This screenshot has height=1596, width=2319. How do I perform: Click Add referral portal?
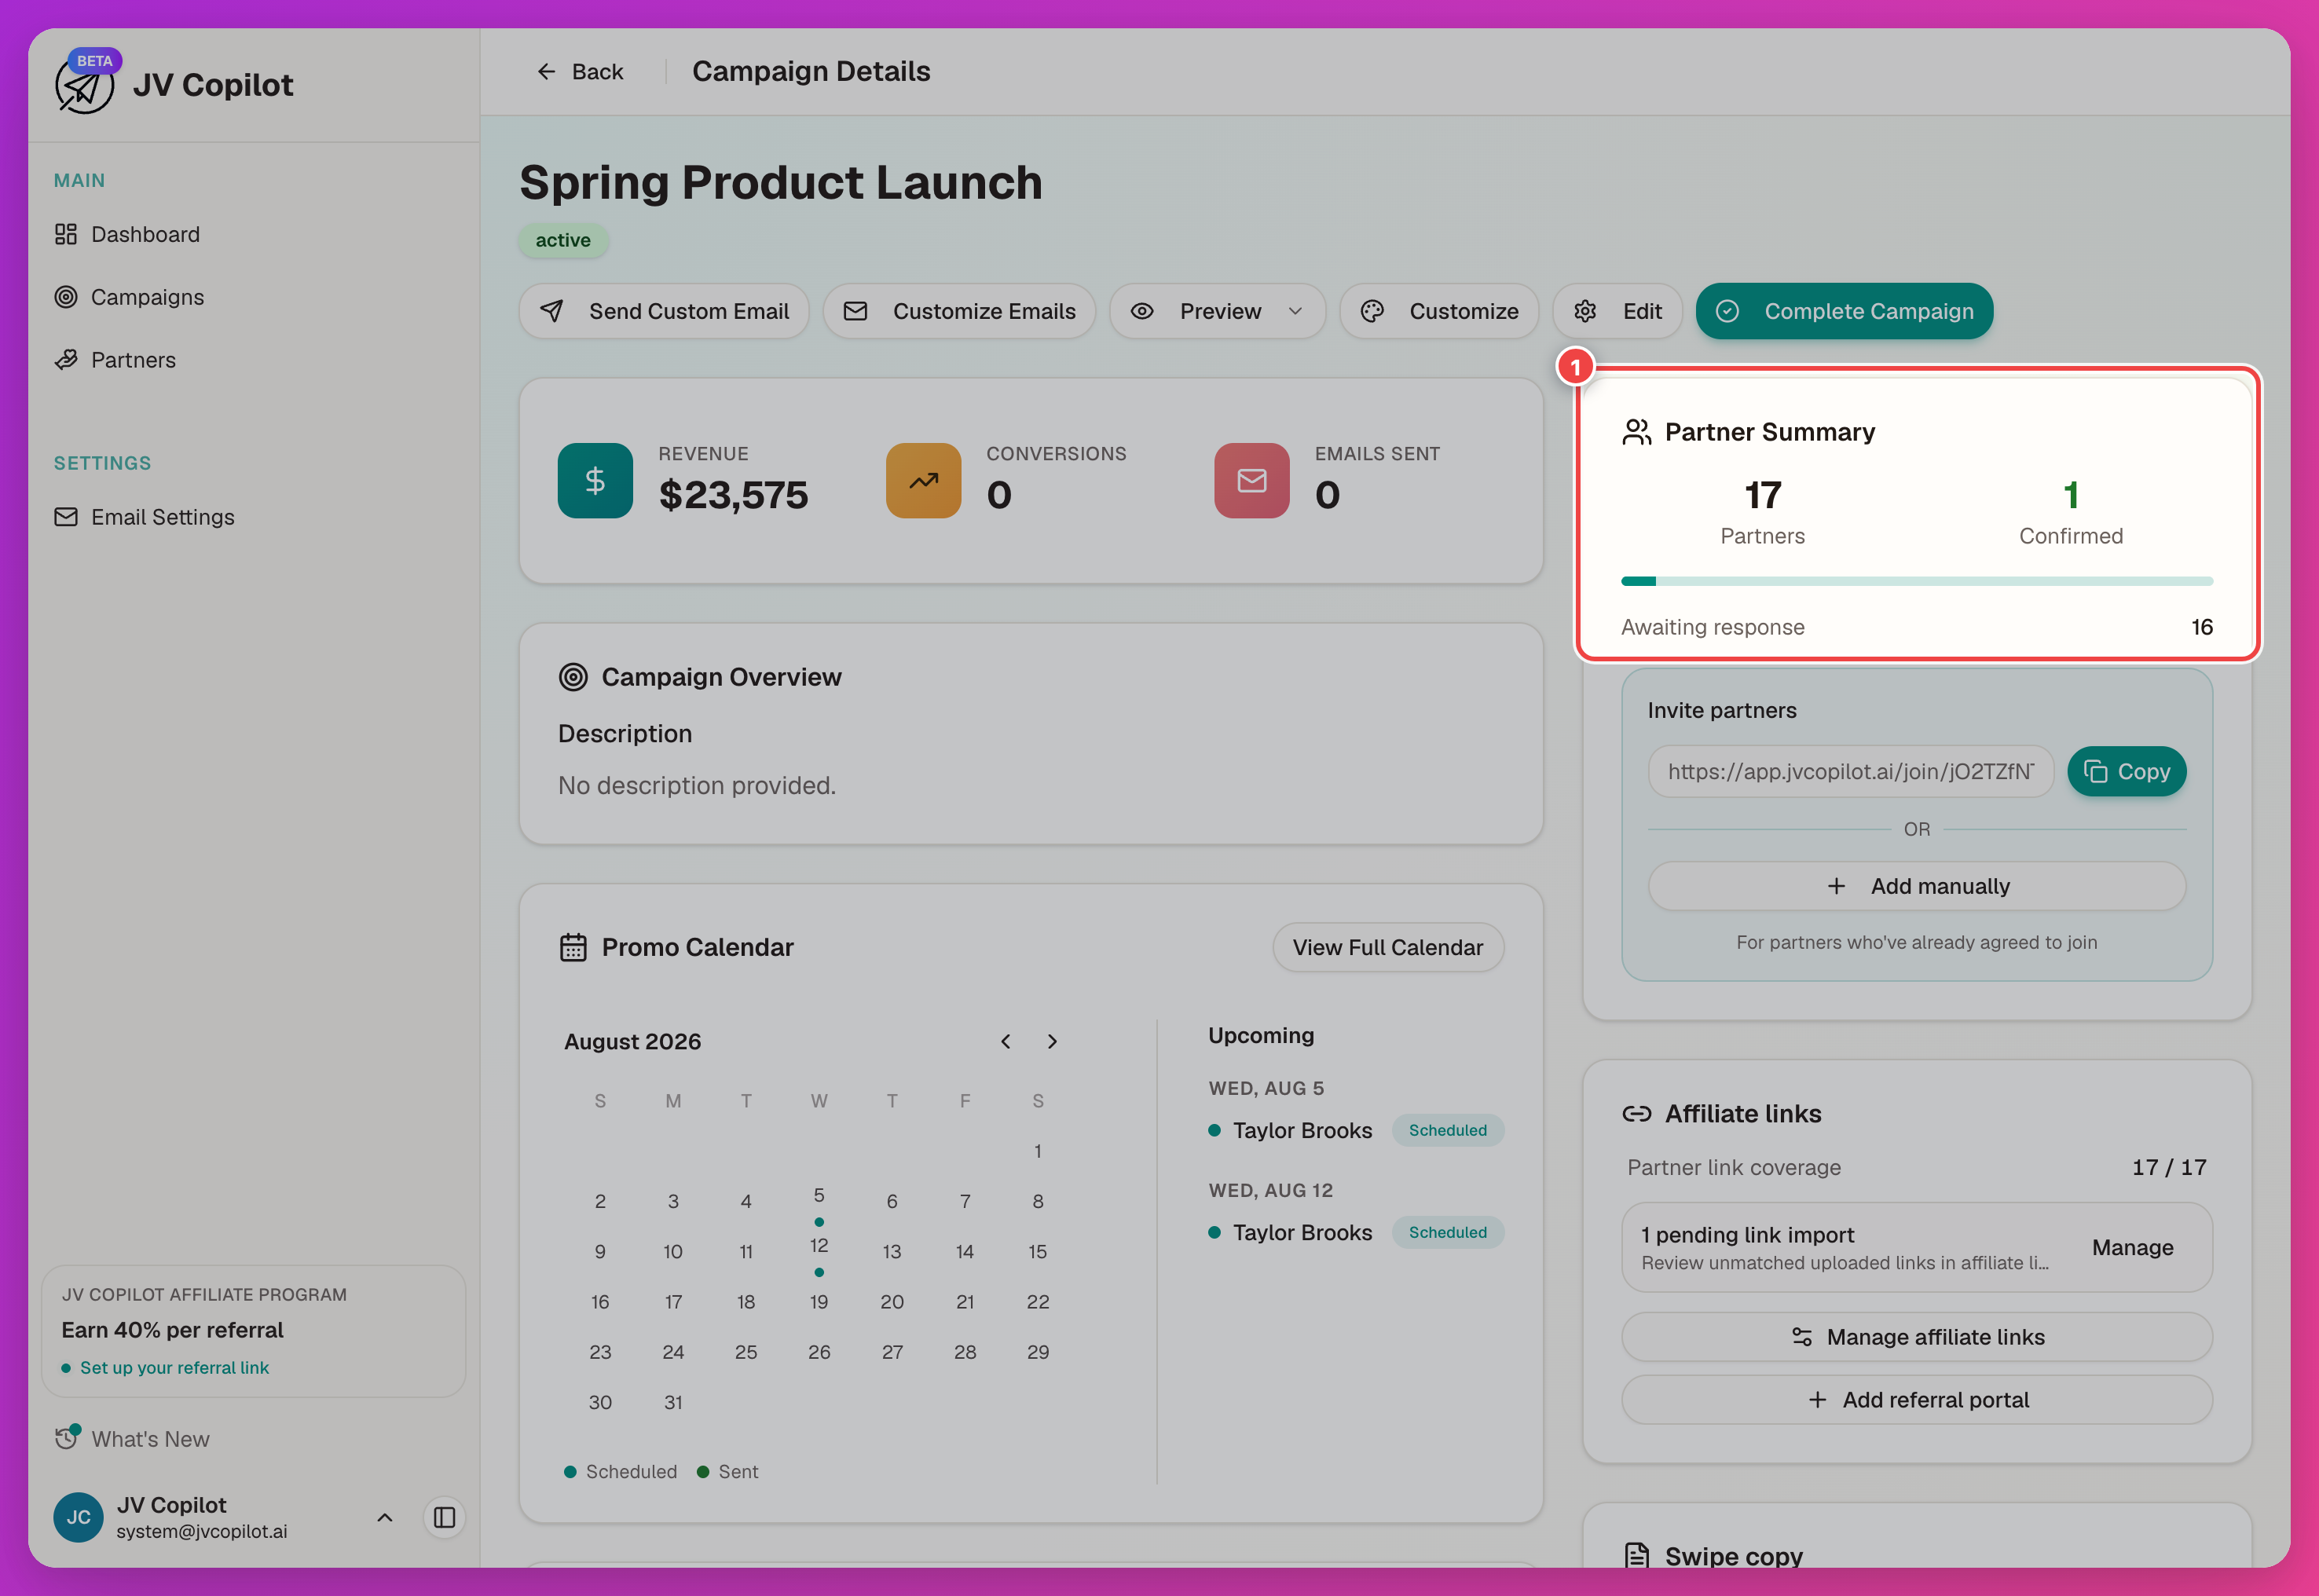pos(1917,1400)
